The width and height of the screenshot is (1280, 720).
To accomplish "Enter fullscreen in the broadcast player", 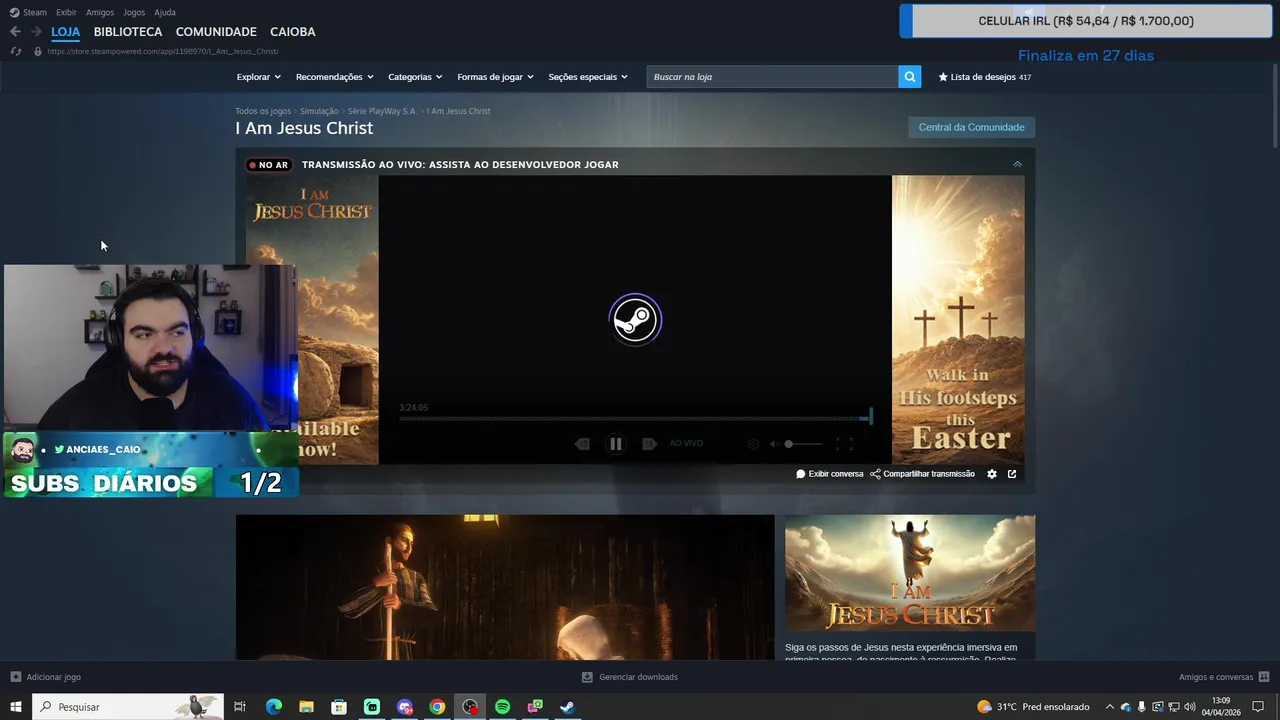I will [844, 444].
